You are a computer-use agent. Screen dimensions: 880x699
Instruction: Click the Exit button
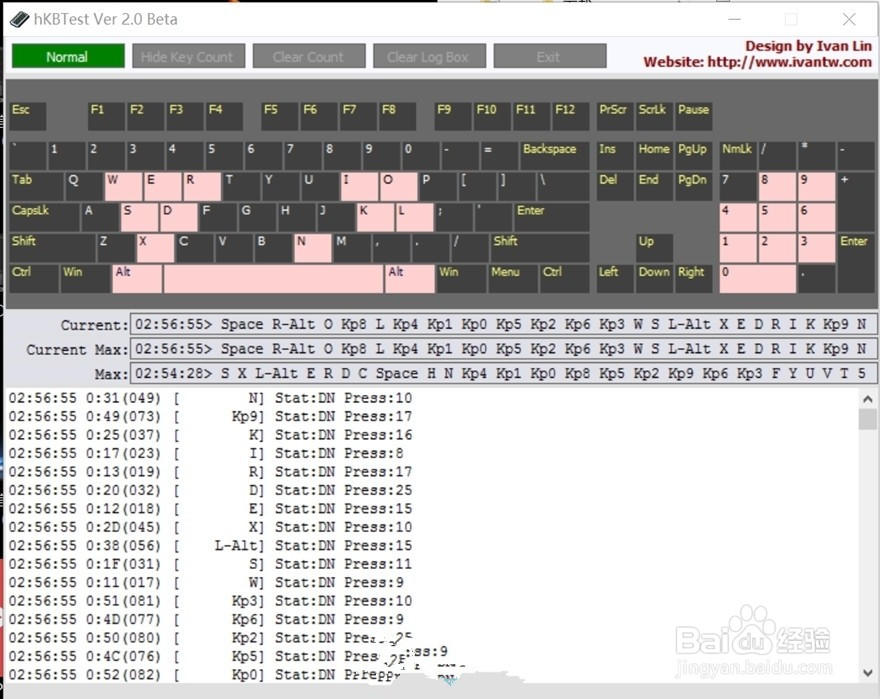[x=549, y=56]
